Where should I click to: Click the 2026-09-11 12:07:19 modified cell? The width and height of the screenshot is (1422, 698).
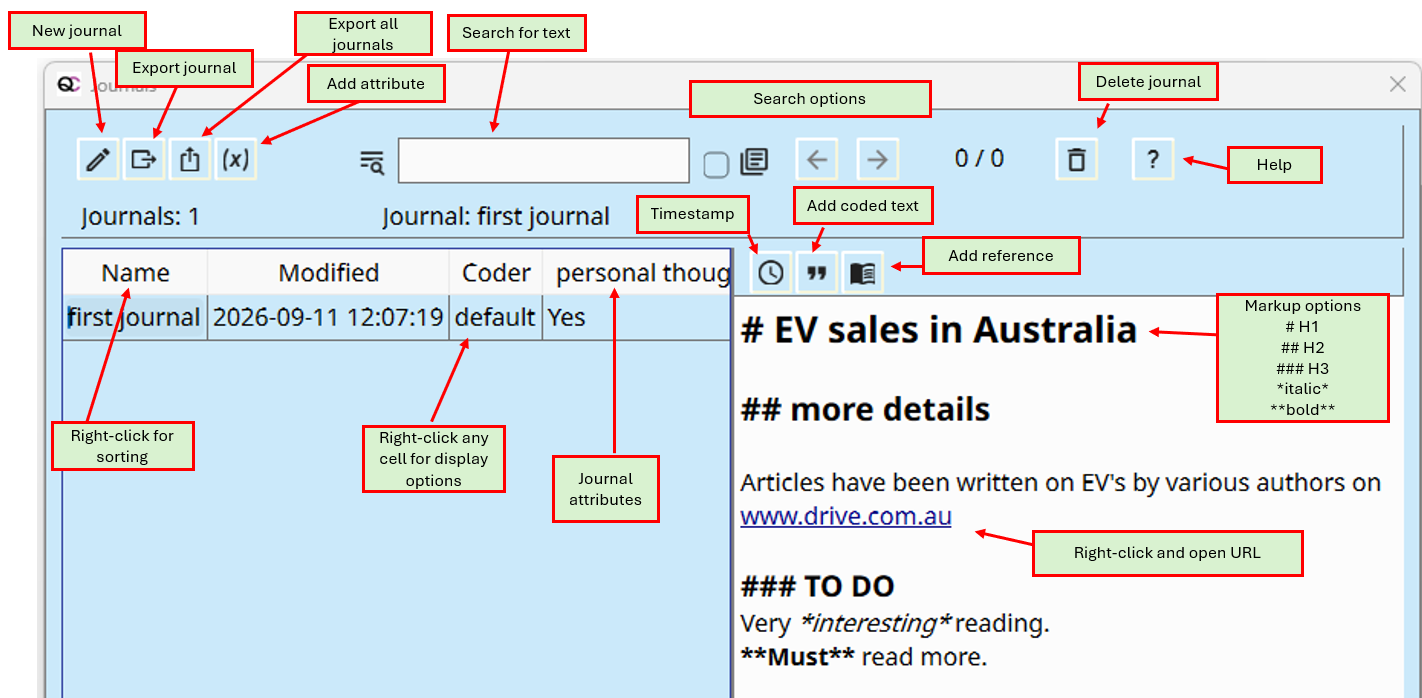coord(328,318)
